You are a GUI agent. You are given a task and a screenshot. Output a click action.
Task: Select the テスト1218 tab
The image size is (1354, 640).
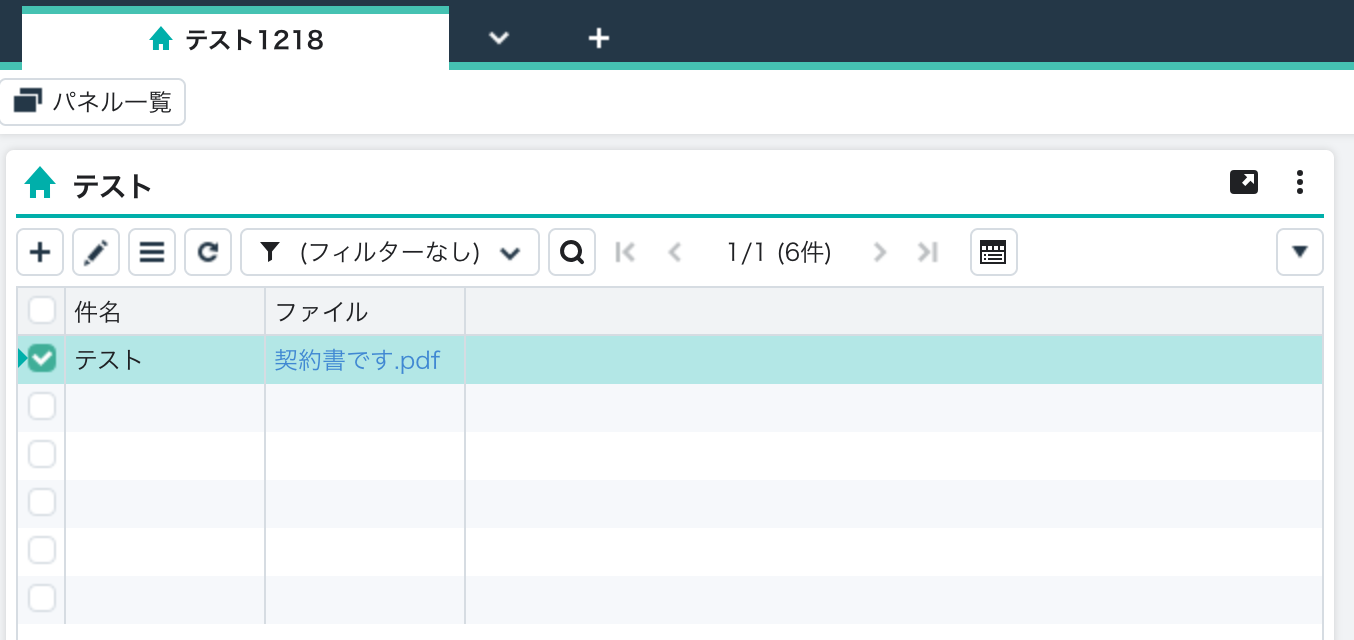click(236, 39)
